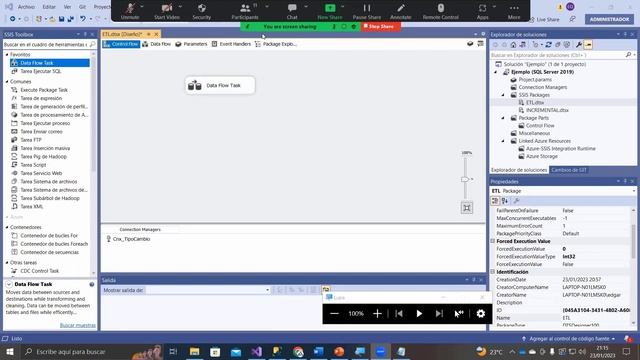Select Project.params in Solution Explorer
The height and width of the screenshot is (360, 640).
click(x=535, y=80)
